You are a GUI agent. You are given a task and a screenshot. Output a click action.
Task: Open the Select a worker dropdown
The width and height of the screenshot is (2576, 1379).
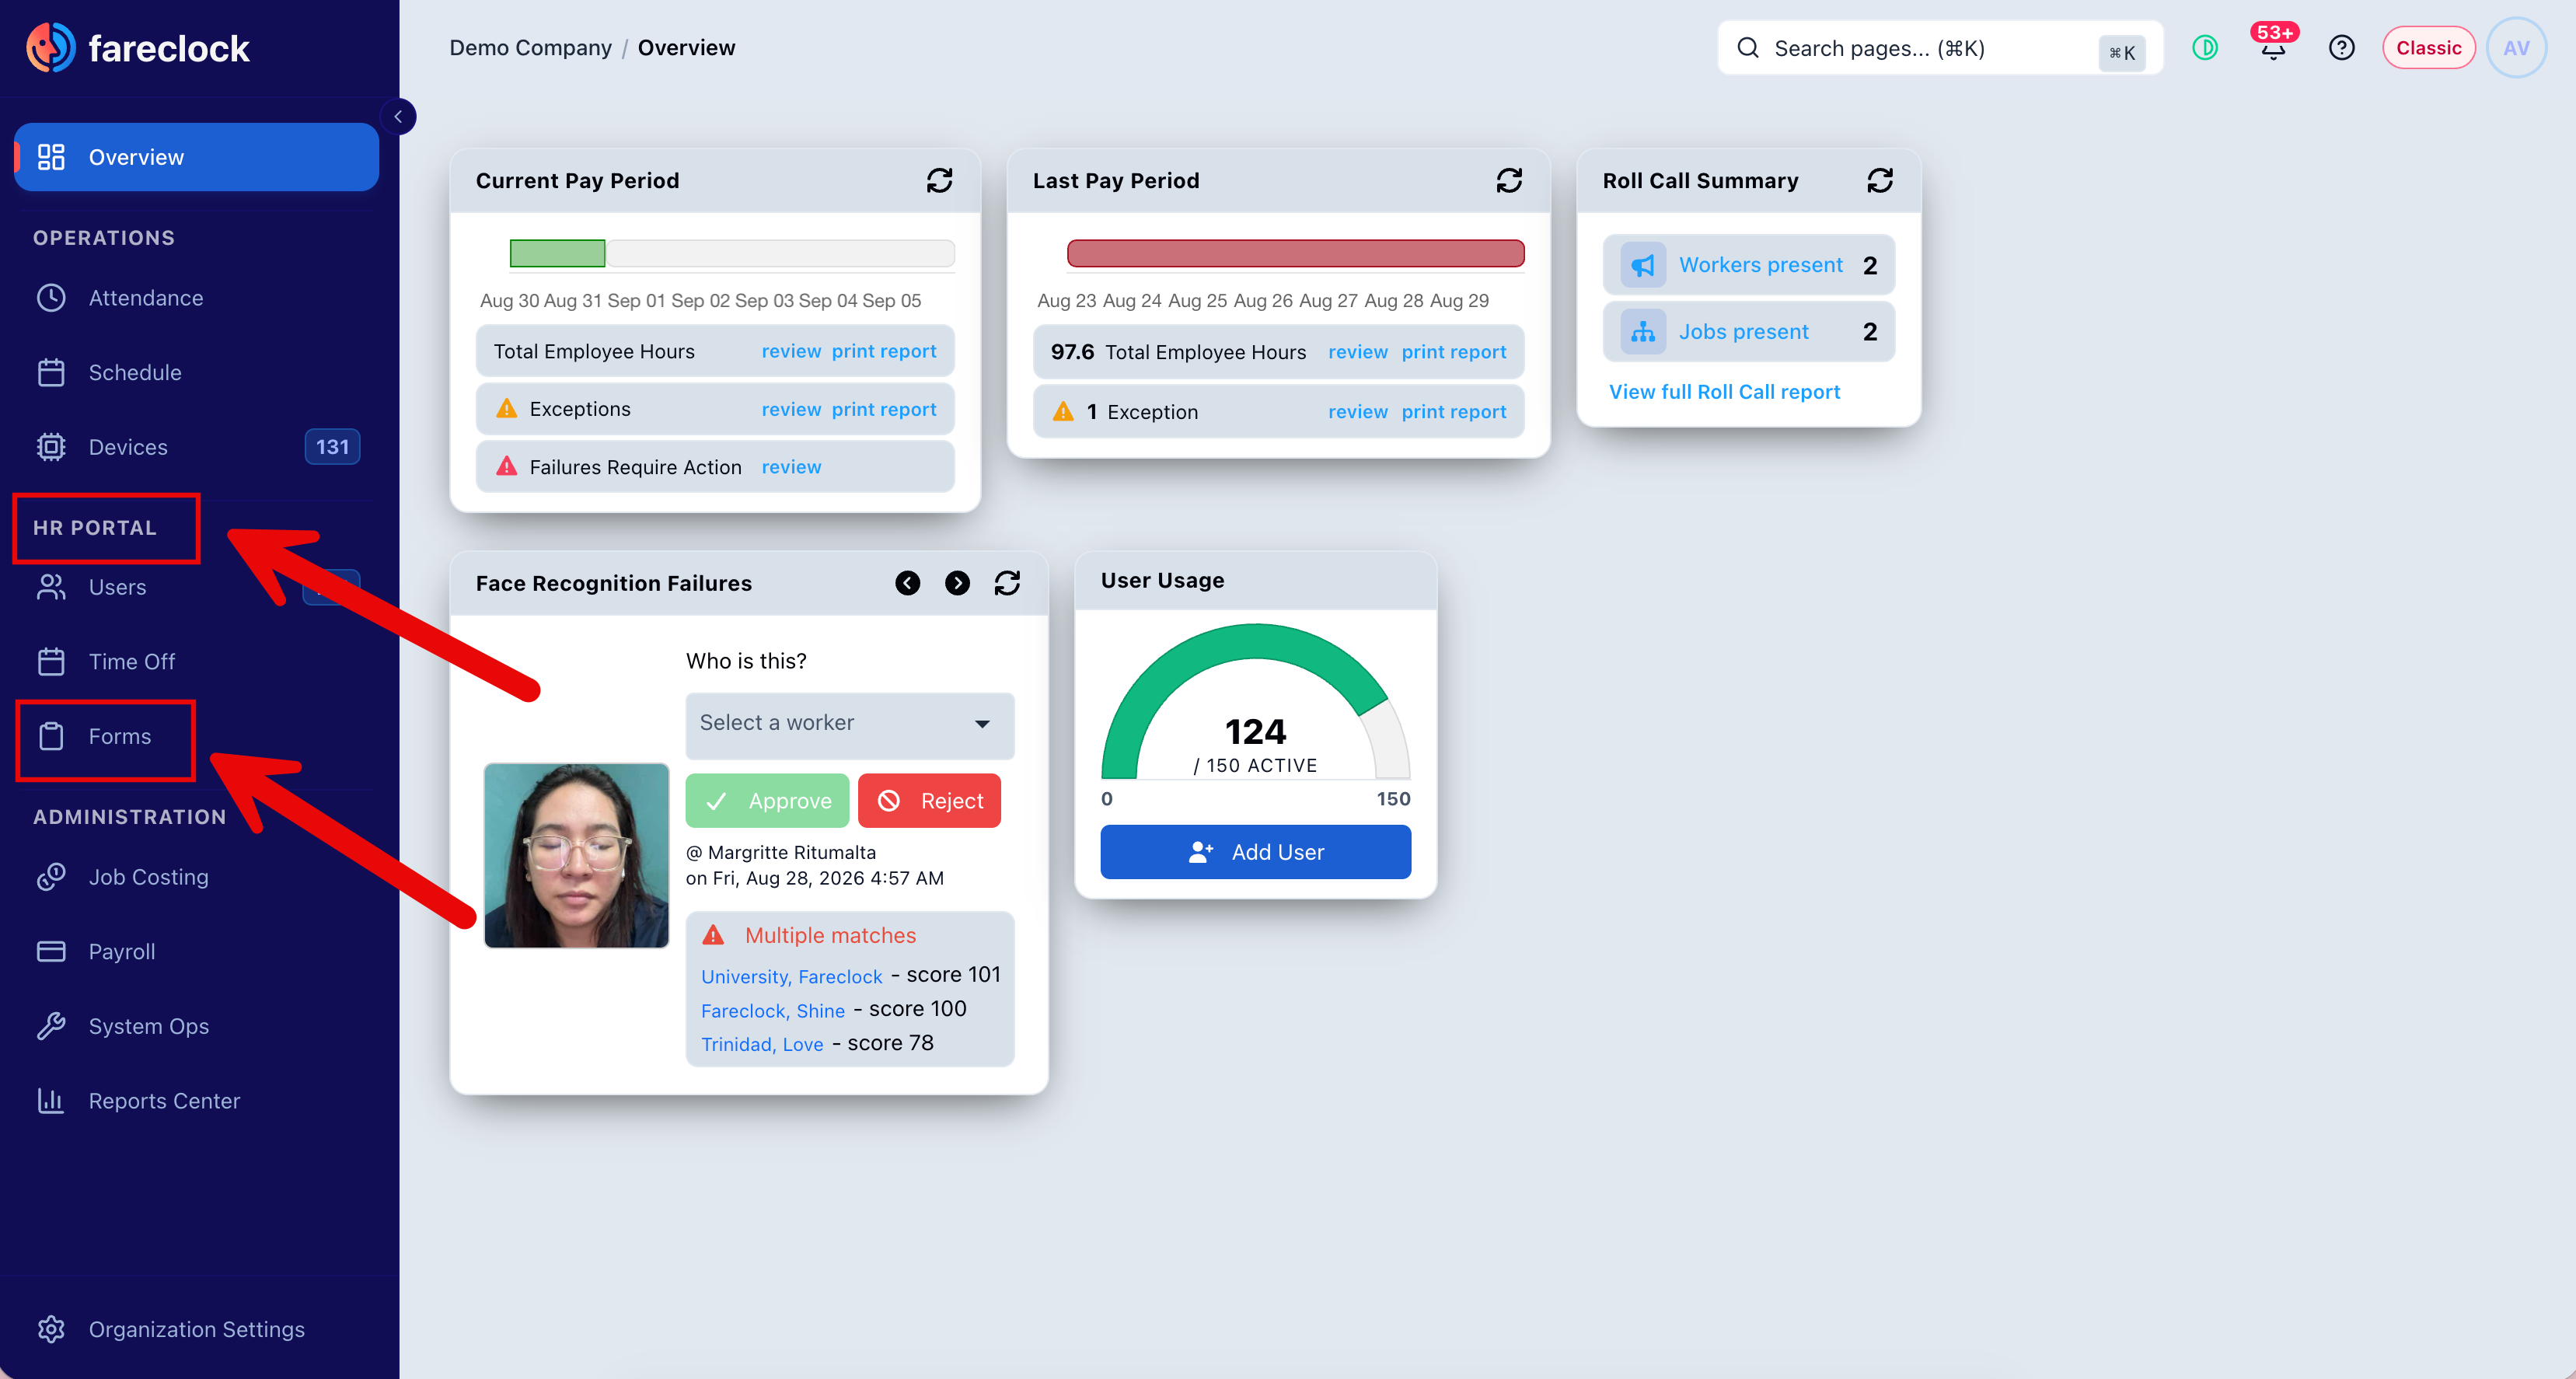click(x=849, y=724)
